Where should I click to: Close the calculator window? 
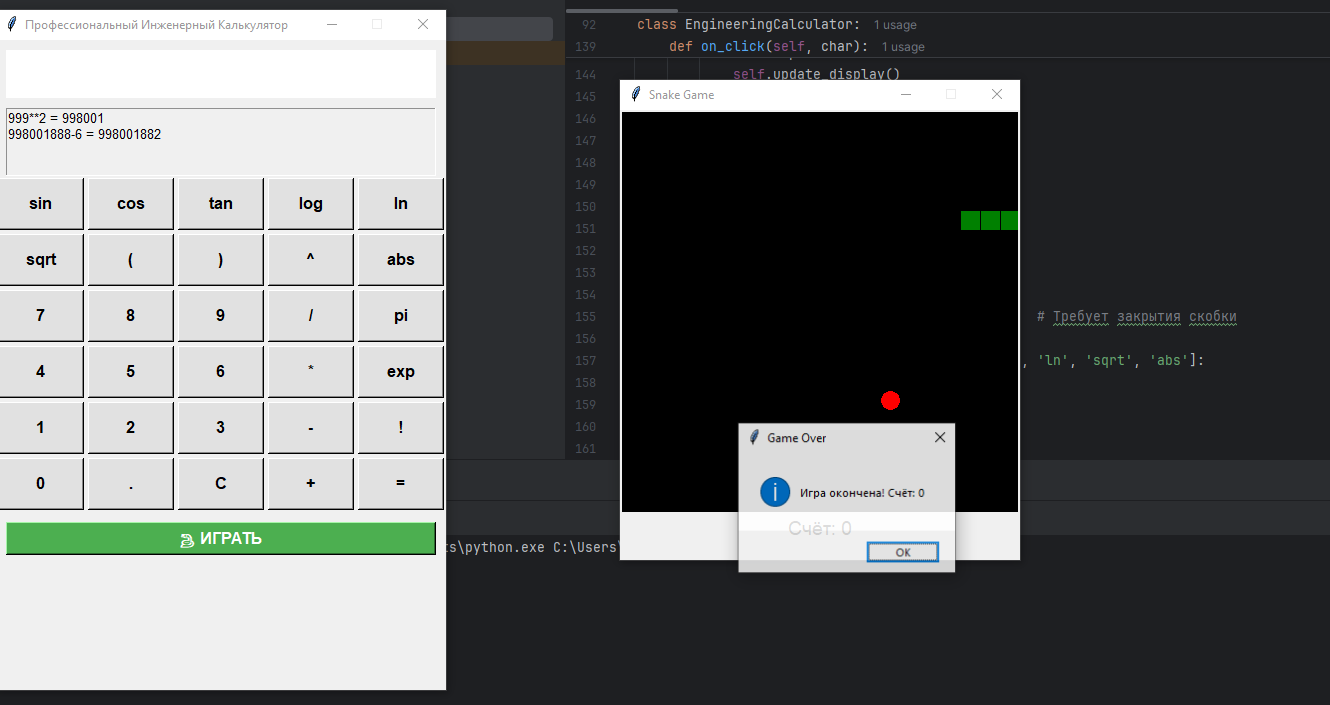[423, 24]
